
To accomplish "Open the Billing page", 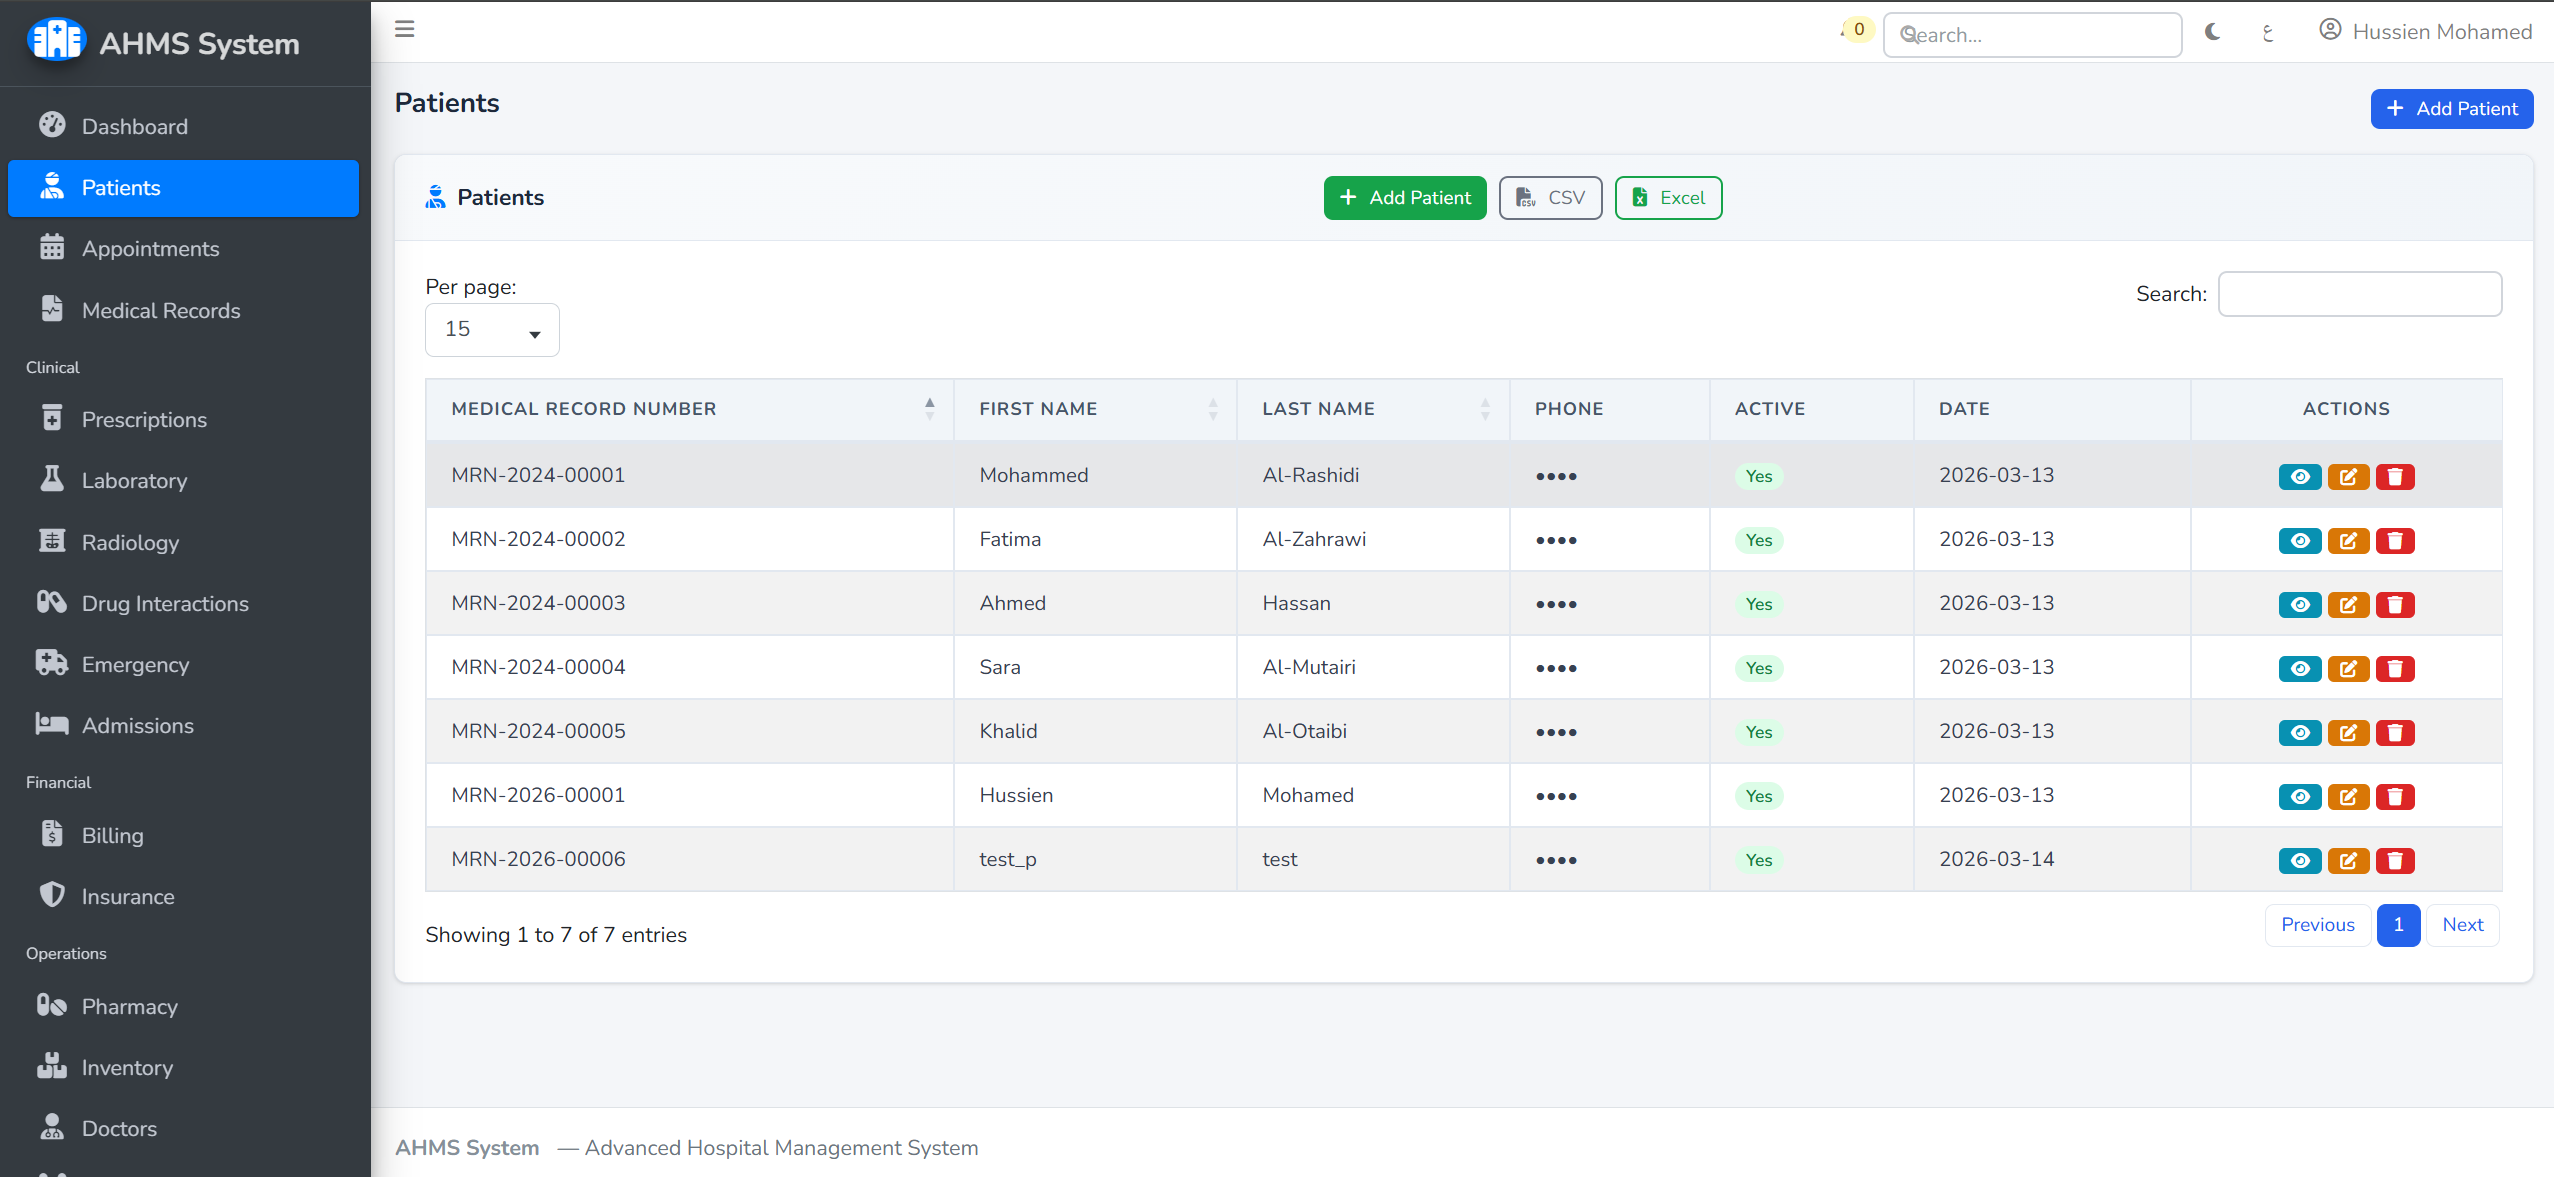I will [111, 835].
